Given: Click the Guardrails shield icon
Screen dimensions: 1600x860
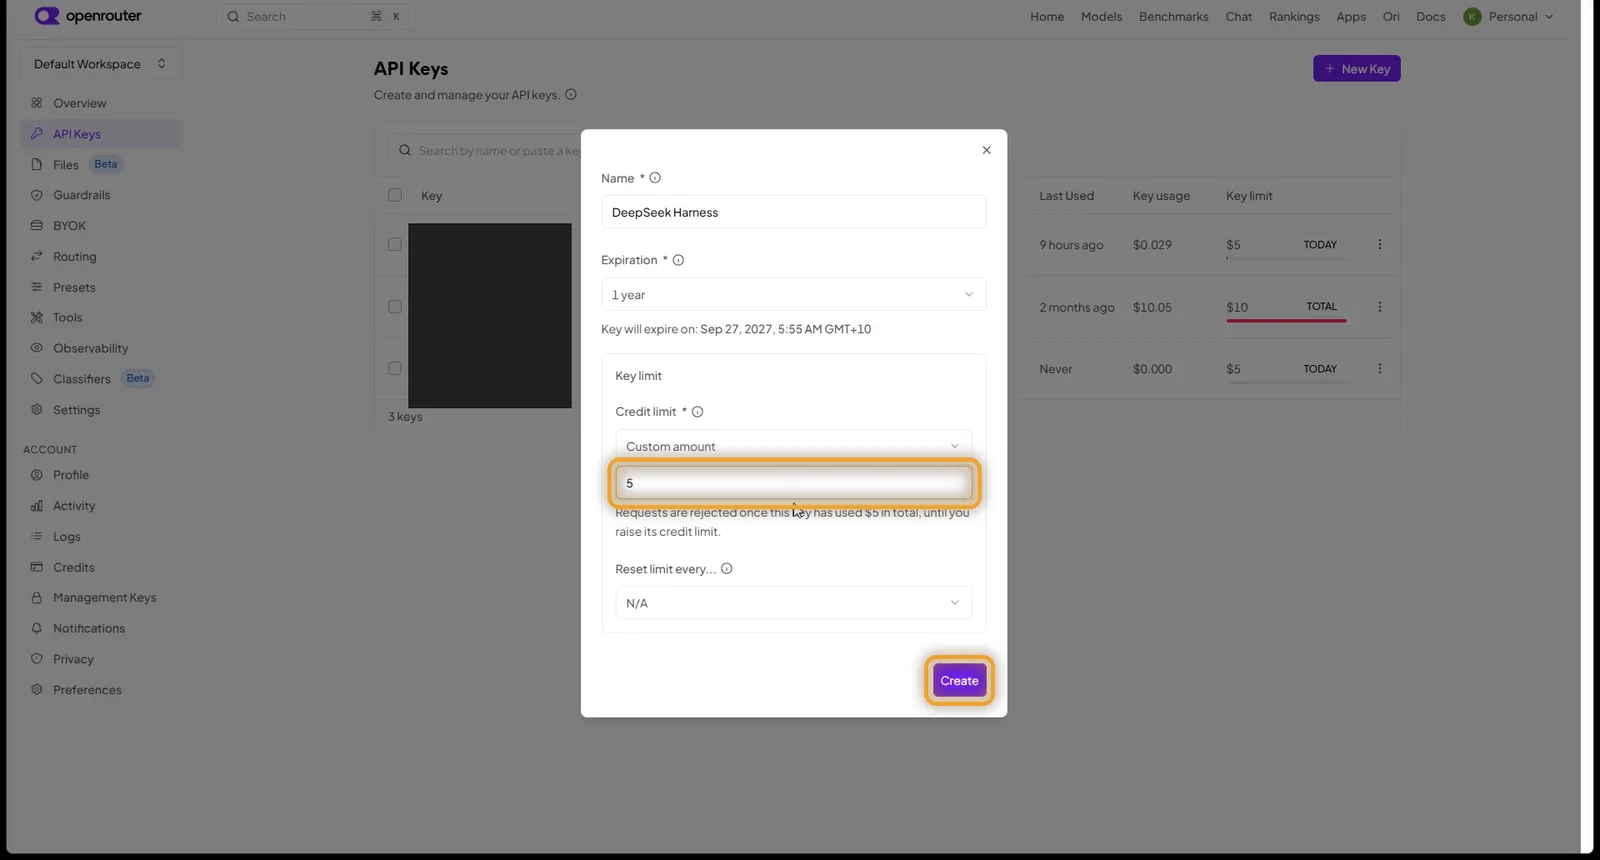Looking at the screenshot, I should click(37, 195).
